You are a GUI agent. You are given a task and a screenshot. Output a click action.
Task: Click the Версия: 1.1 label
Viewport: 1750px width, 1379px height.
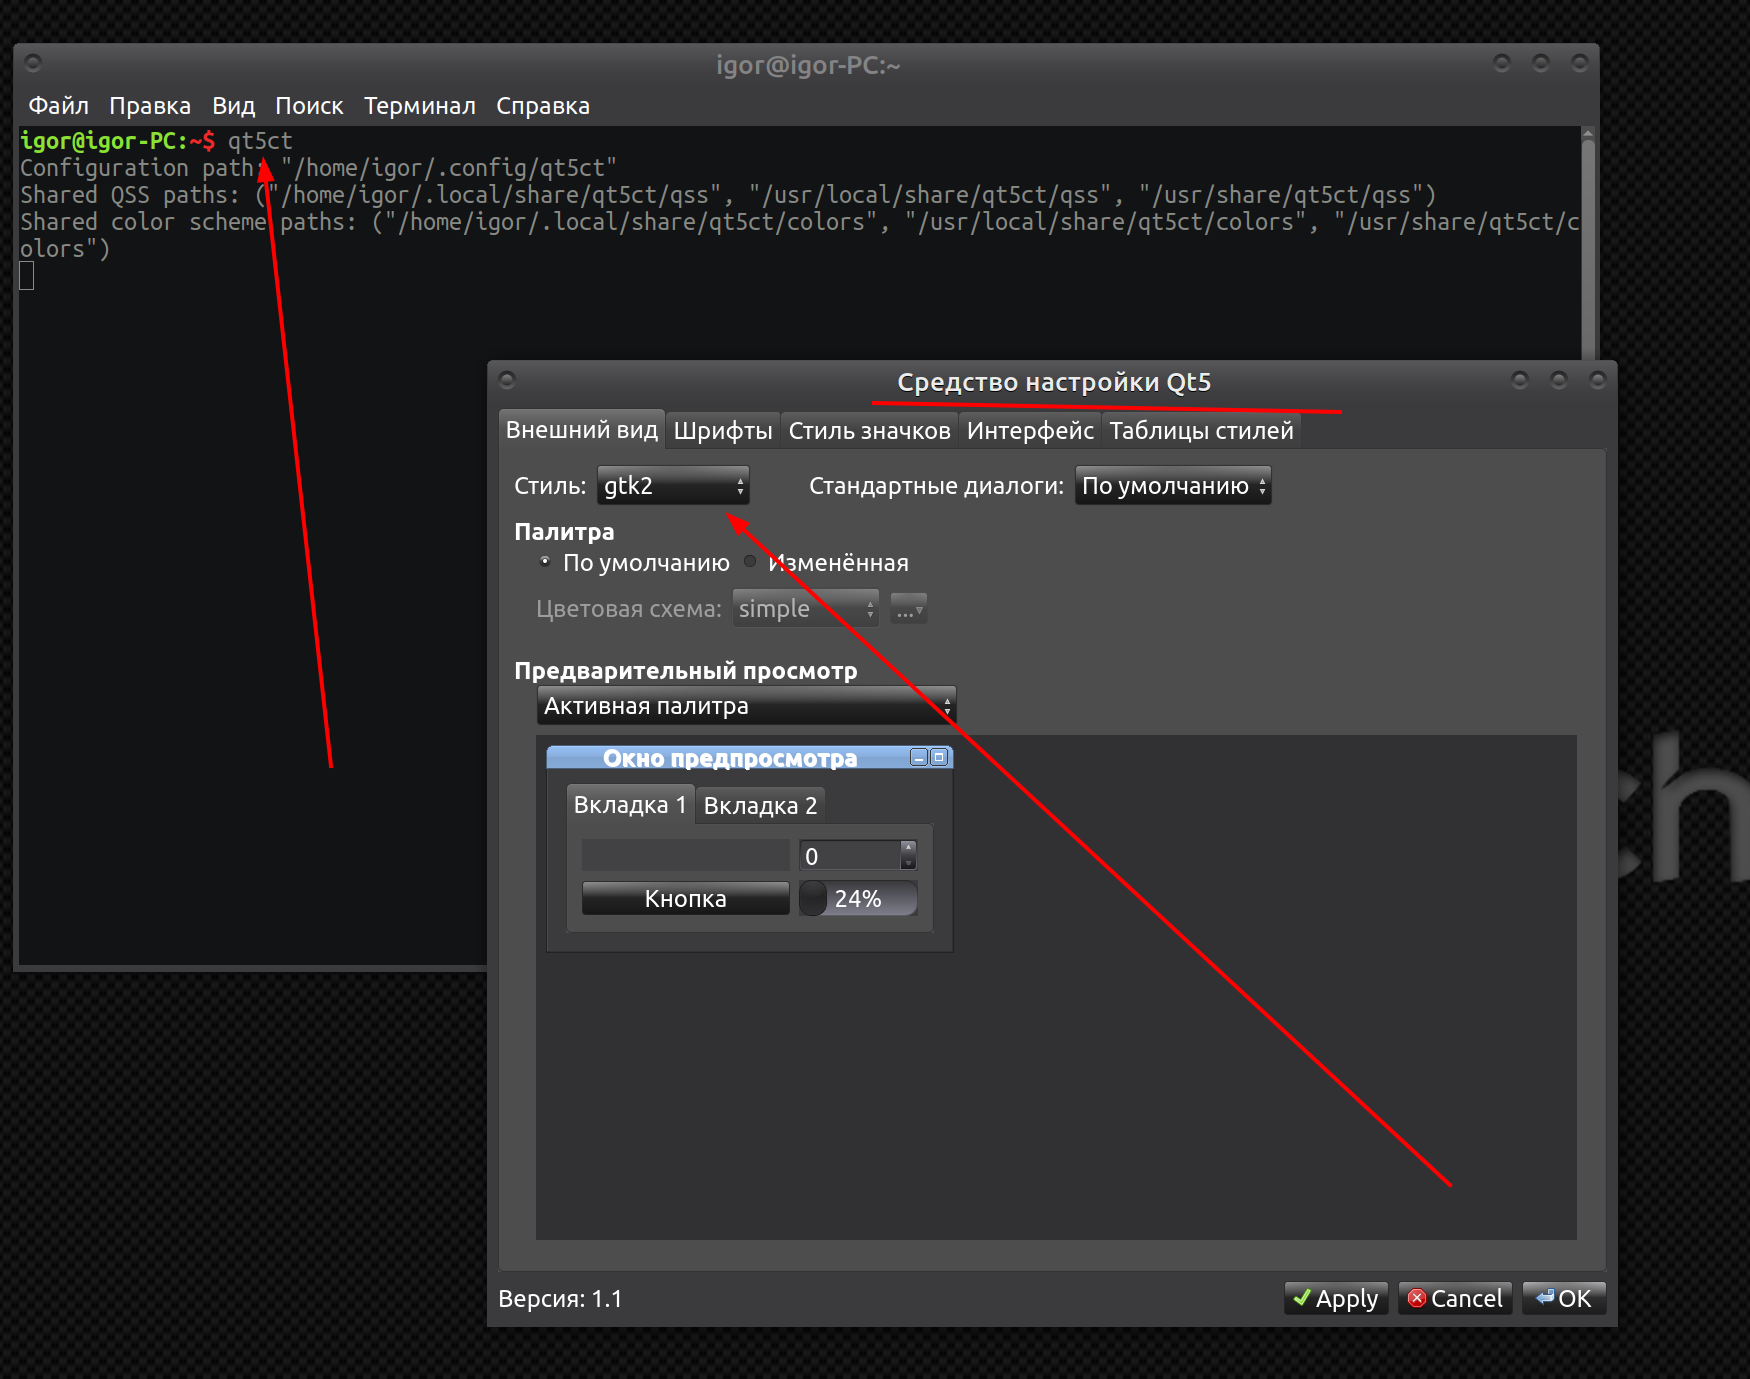560,1299
